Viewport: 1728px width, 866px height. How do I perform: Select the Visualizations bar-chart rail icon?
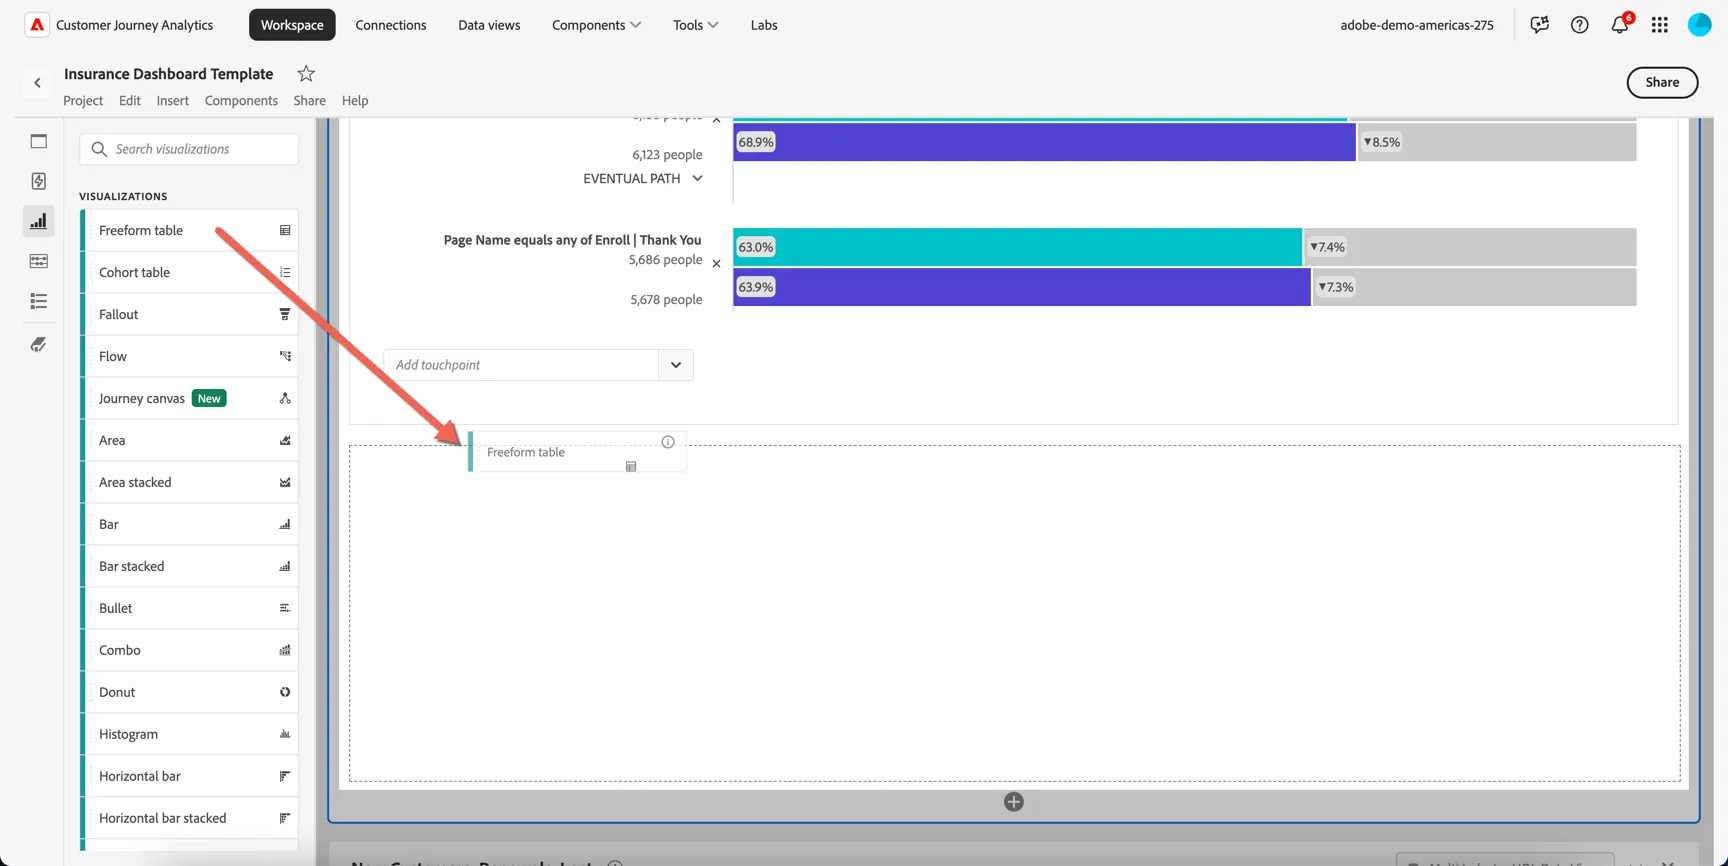click(x=39, y=221)
